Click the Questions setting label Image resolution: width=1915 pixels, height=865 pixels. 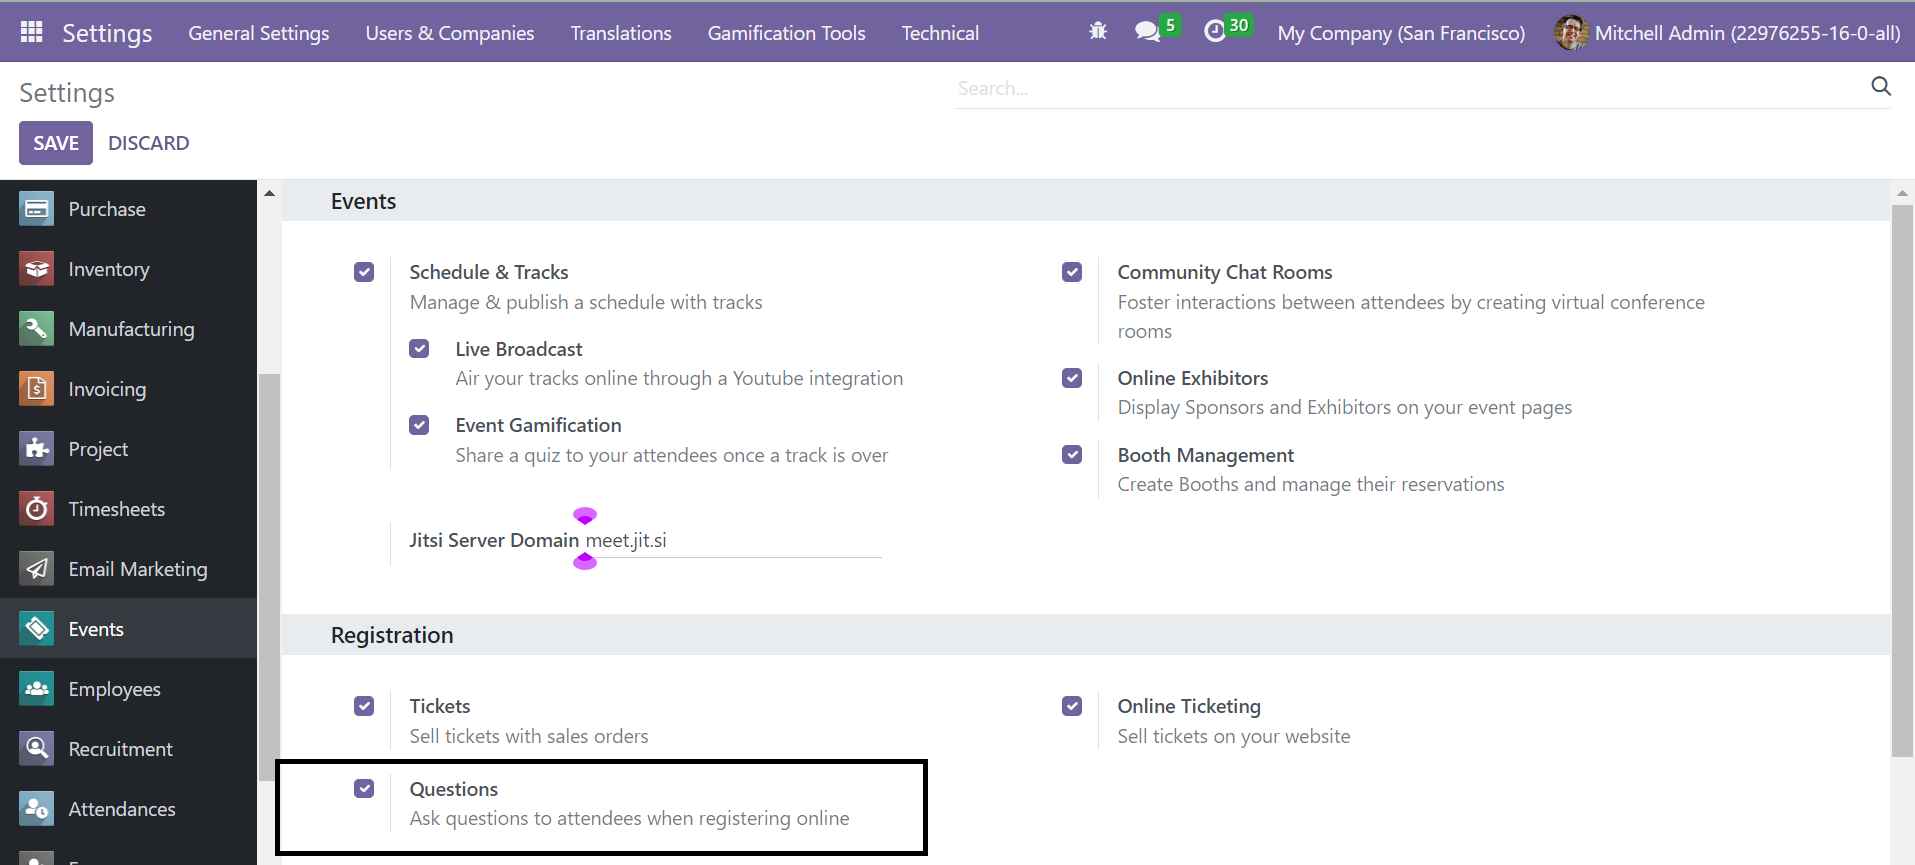tap(453, 789)
